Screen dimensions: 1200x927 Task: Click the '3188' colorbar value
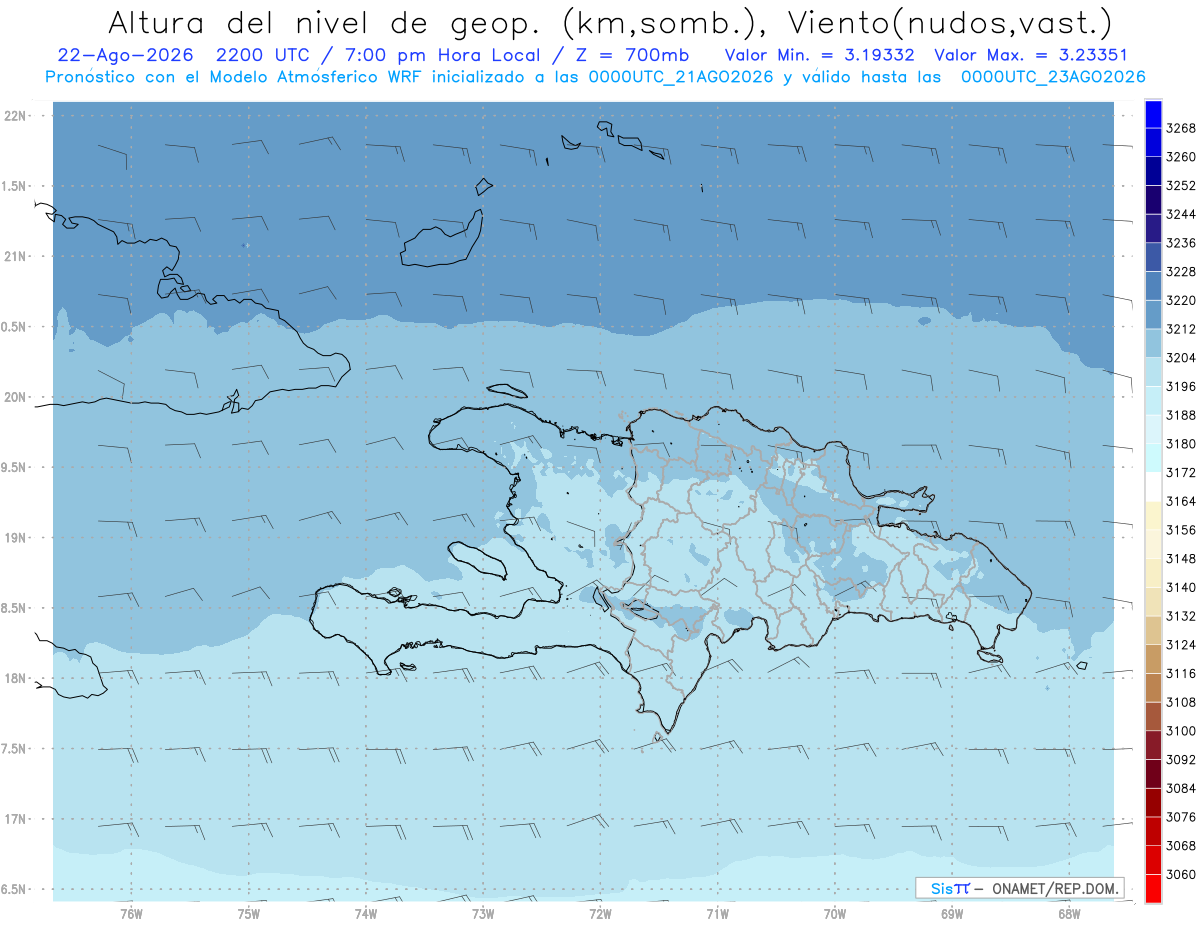tap(1181, 415)
